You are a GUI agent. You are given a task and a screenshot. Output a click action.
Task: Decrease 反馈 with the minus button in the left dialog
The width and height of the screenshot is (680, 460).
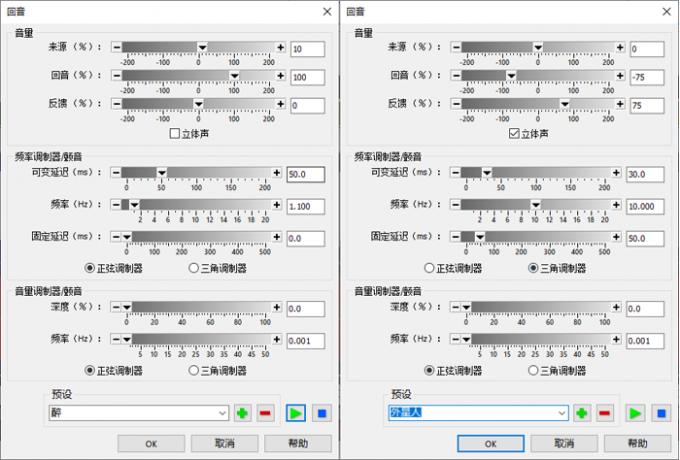tap(117, 104)
